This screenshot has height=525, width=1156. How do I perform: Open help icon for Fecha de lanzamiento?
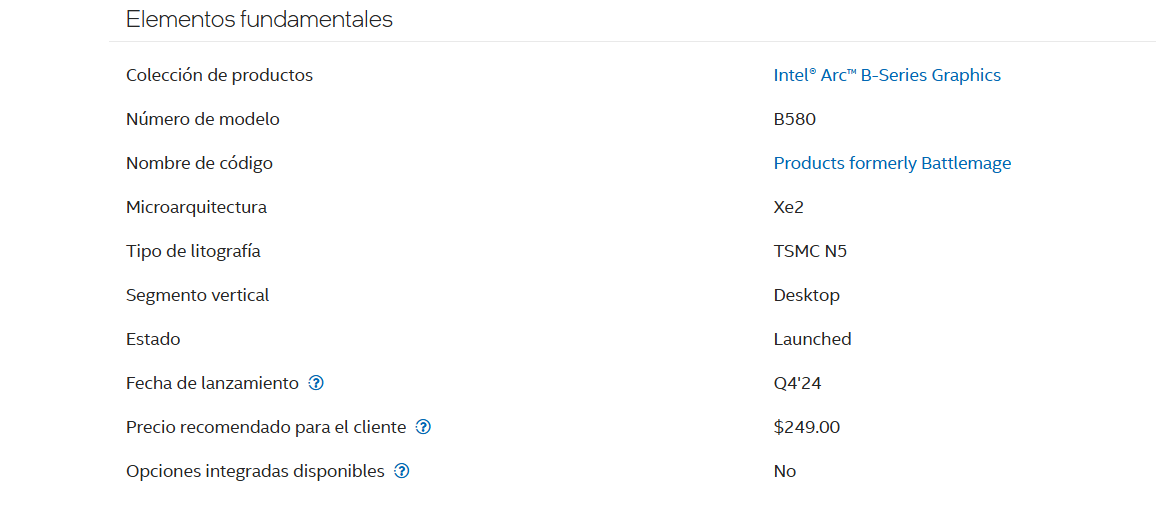[x=316, y=383]
